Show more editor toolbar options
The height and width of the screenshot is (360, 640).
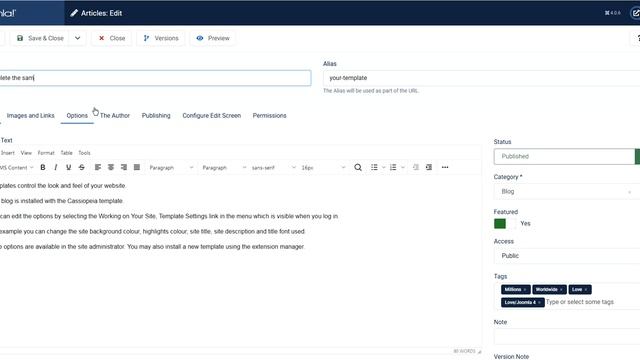pos(445,167)
